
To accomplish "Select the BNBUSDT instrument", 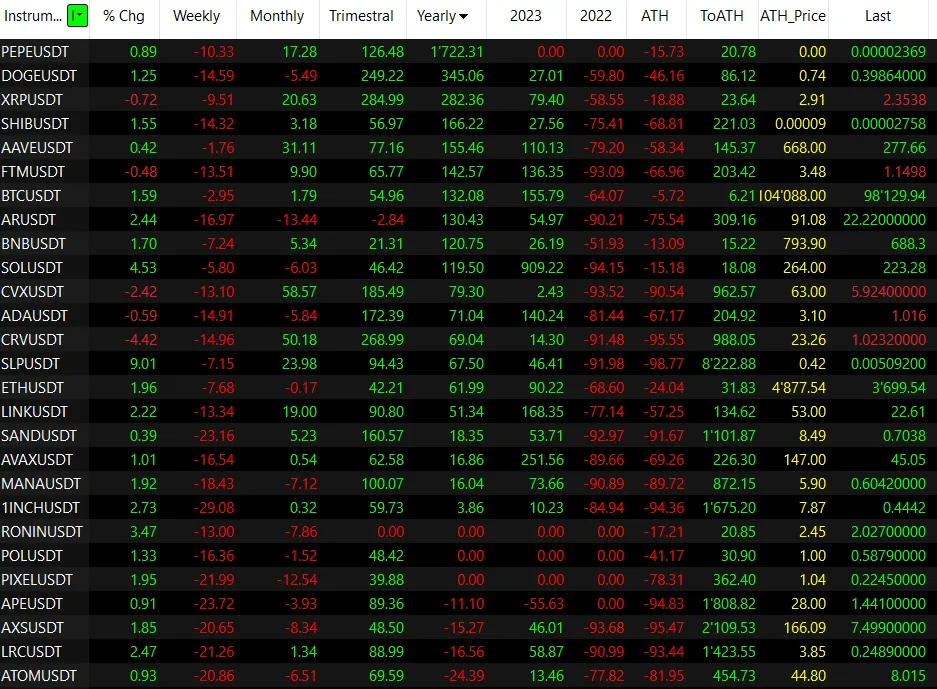I will pos(33,244).
